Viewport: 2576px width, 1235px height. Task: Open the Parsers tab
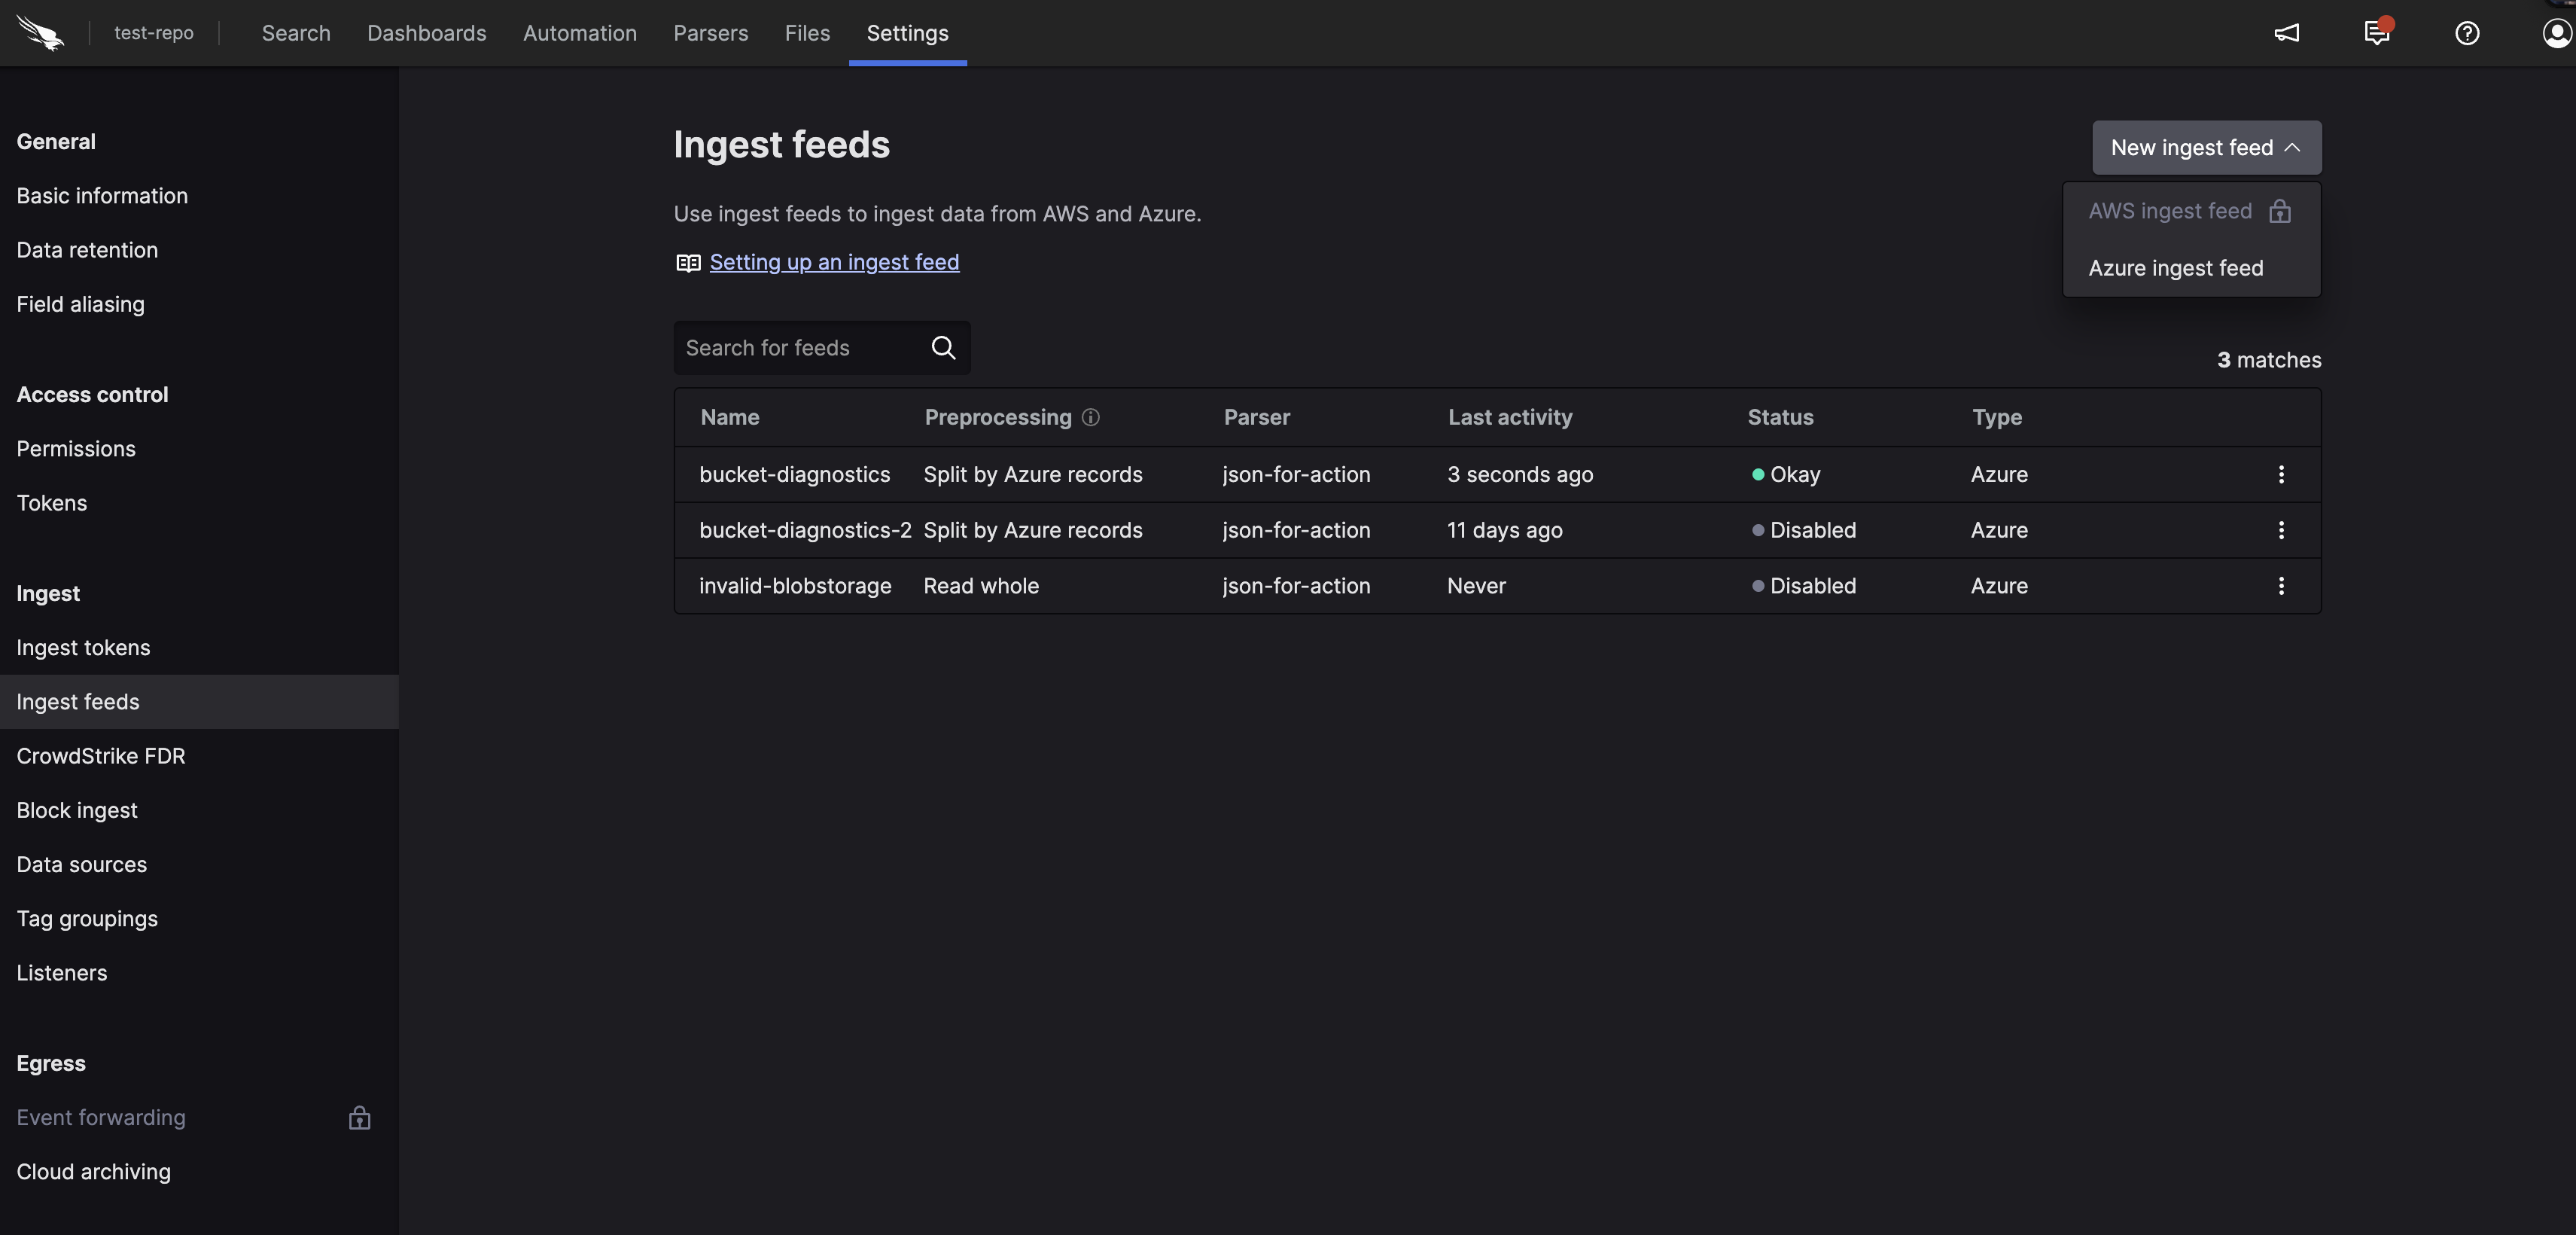[709, 33]
